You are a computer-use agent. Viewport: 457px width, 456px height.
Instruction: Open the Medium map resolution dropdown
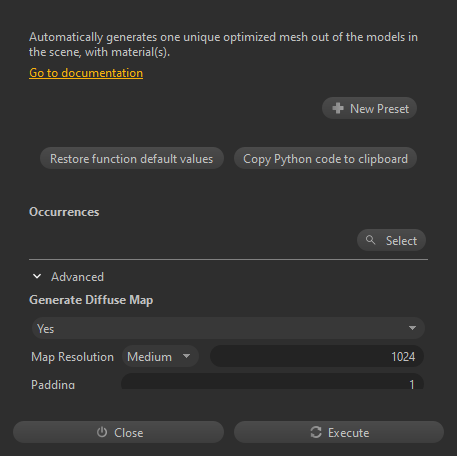pyautogui.click(x=160, y=356)
